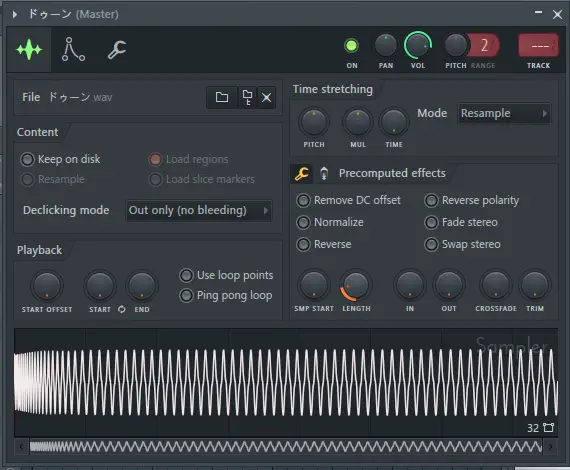This screenshot has width=570, height=470.
Task: Click the CROSSFADE knob
Action: click(496, 285)
